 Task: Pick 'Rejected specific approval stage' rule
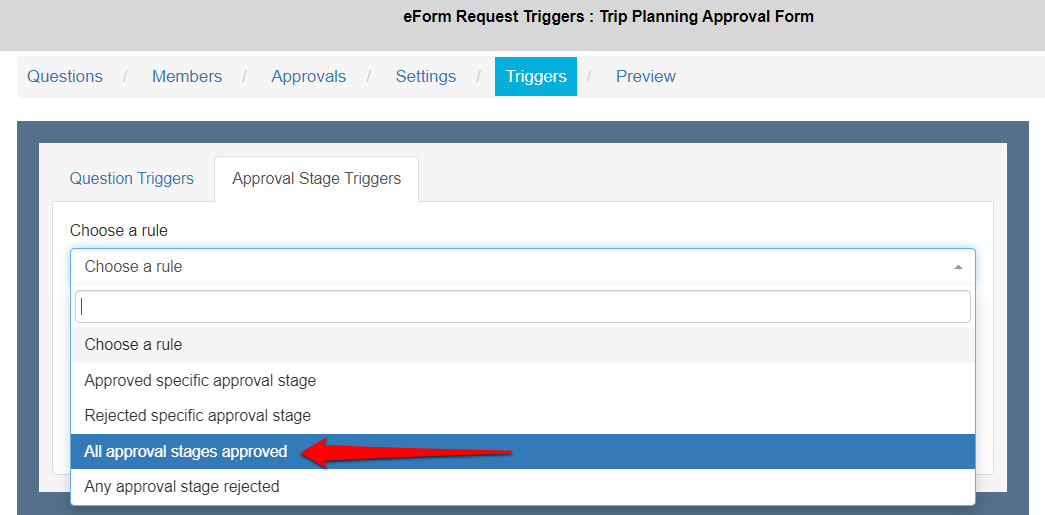[198, 415]
